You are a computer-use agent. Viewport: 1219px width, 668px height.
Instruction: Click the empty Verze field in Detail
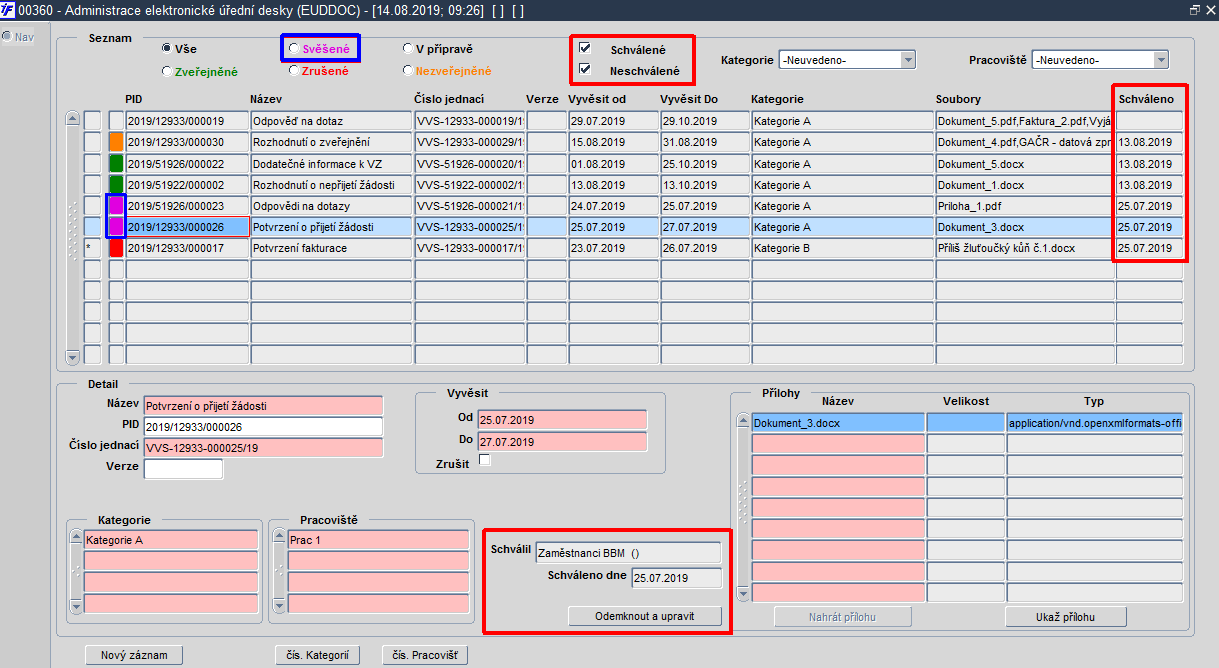click(184, 469)
